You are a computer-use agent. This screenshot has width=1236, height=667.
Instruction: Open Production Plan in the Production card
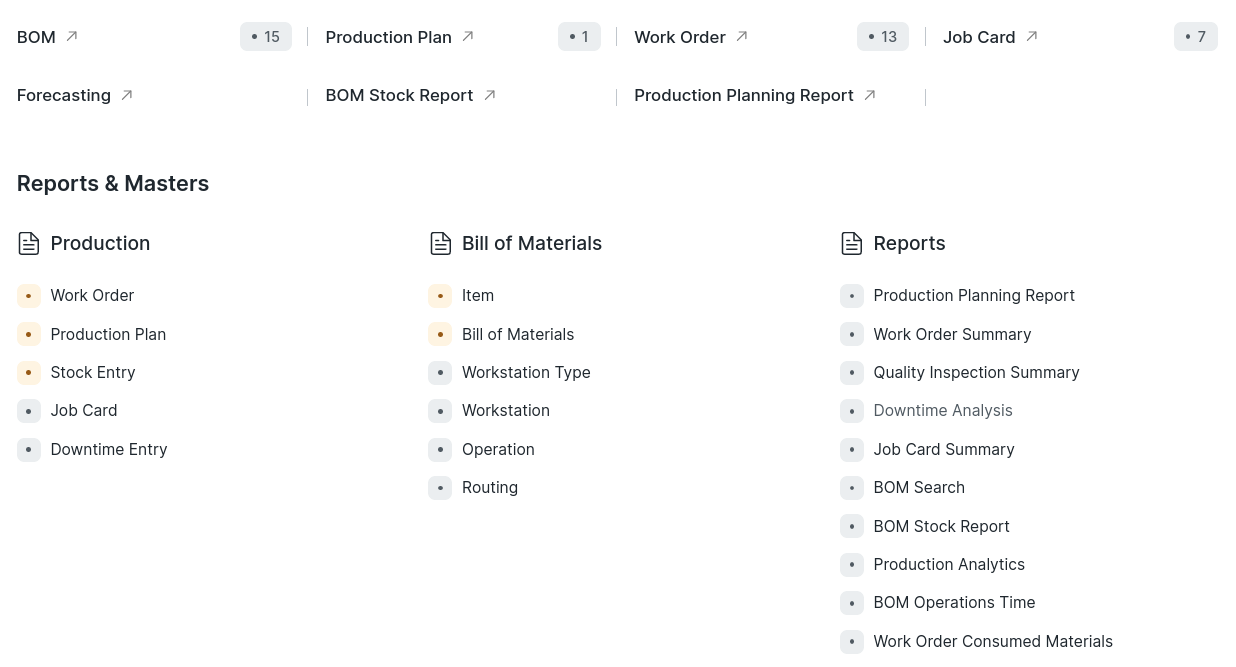108,334
